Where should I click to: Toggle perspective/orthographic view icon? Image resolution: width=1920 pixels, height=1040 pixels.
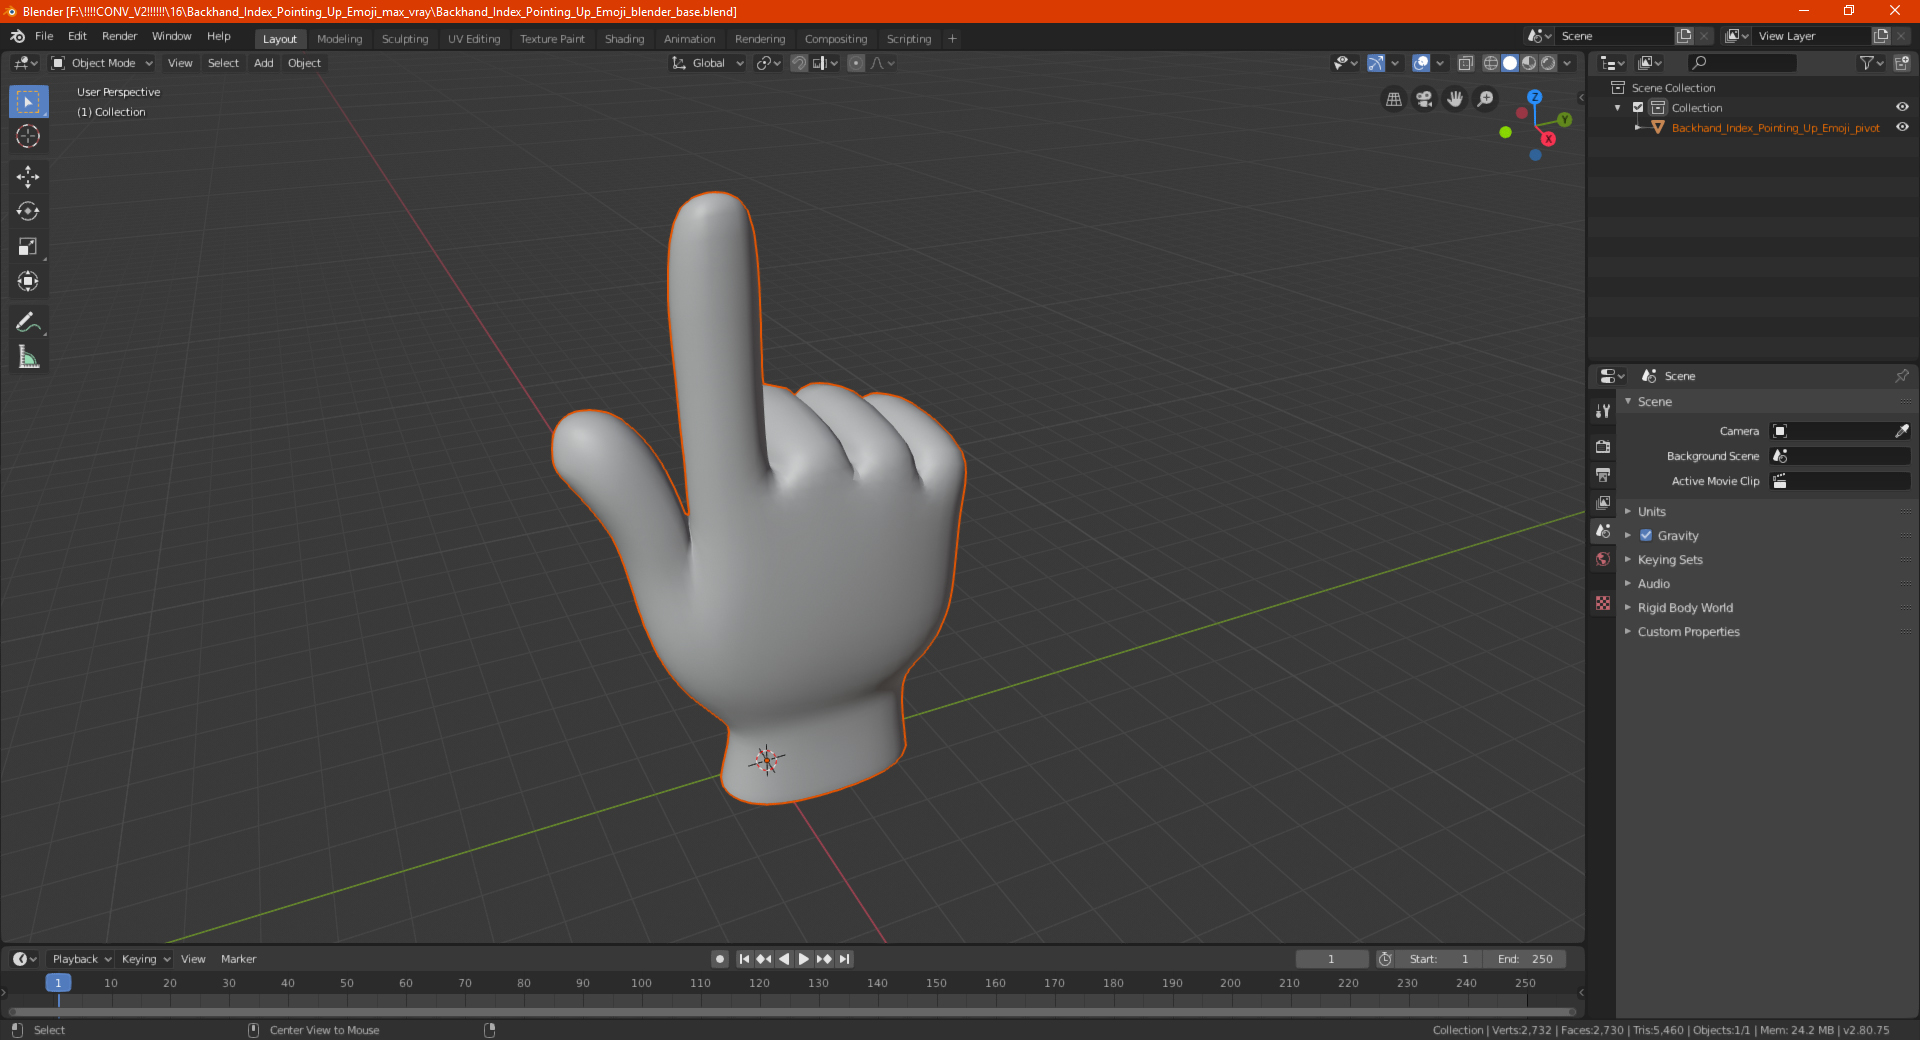coord(1393,99)
